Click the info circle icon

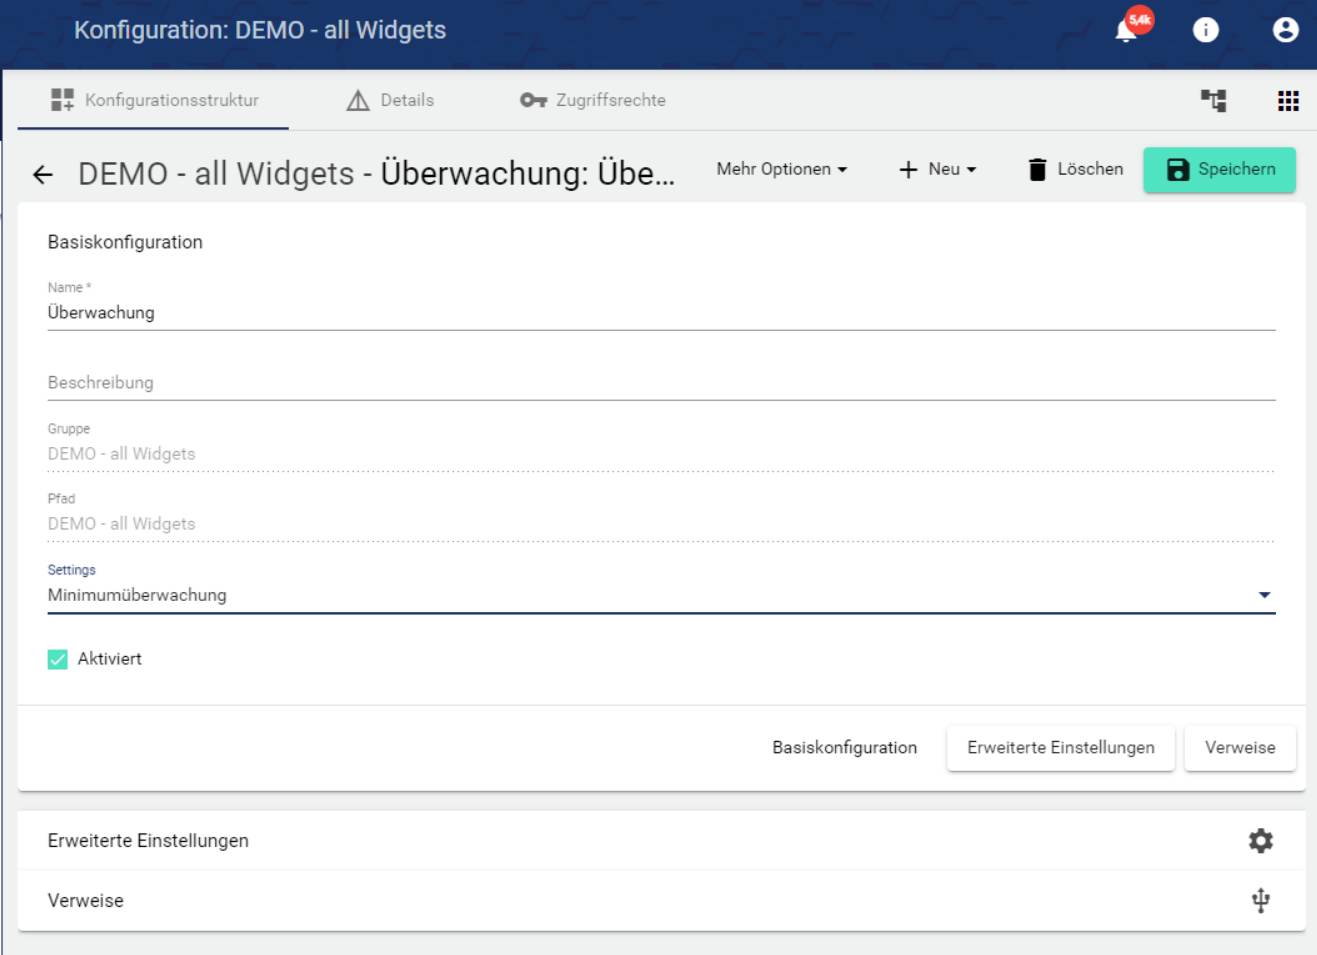[x=1205, y=30]
